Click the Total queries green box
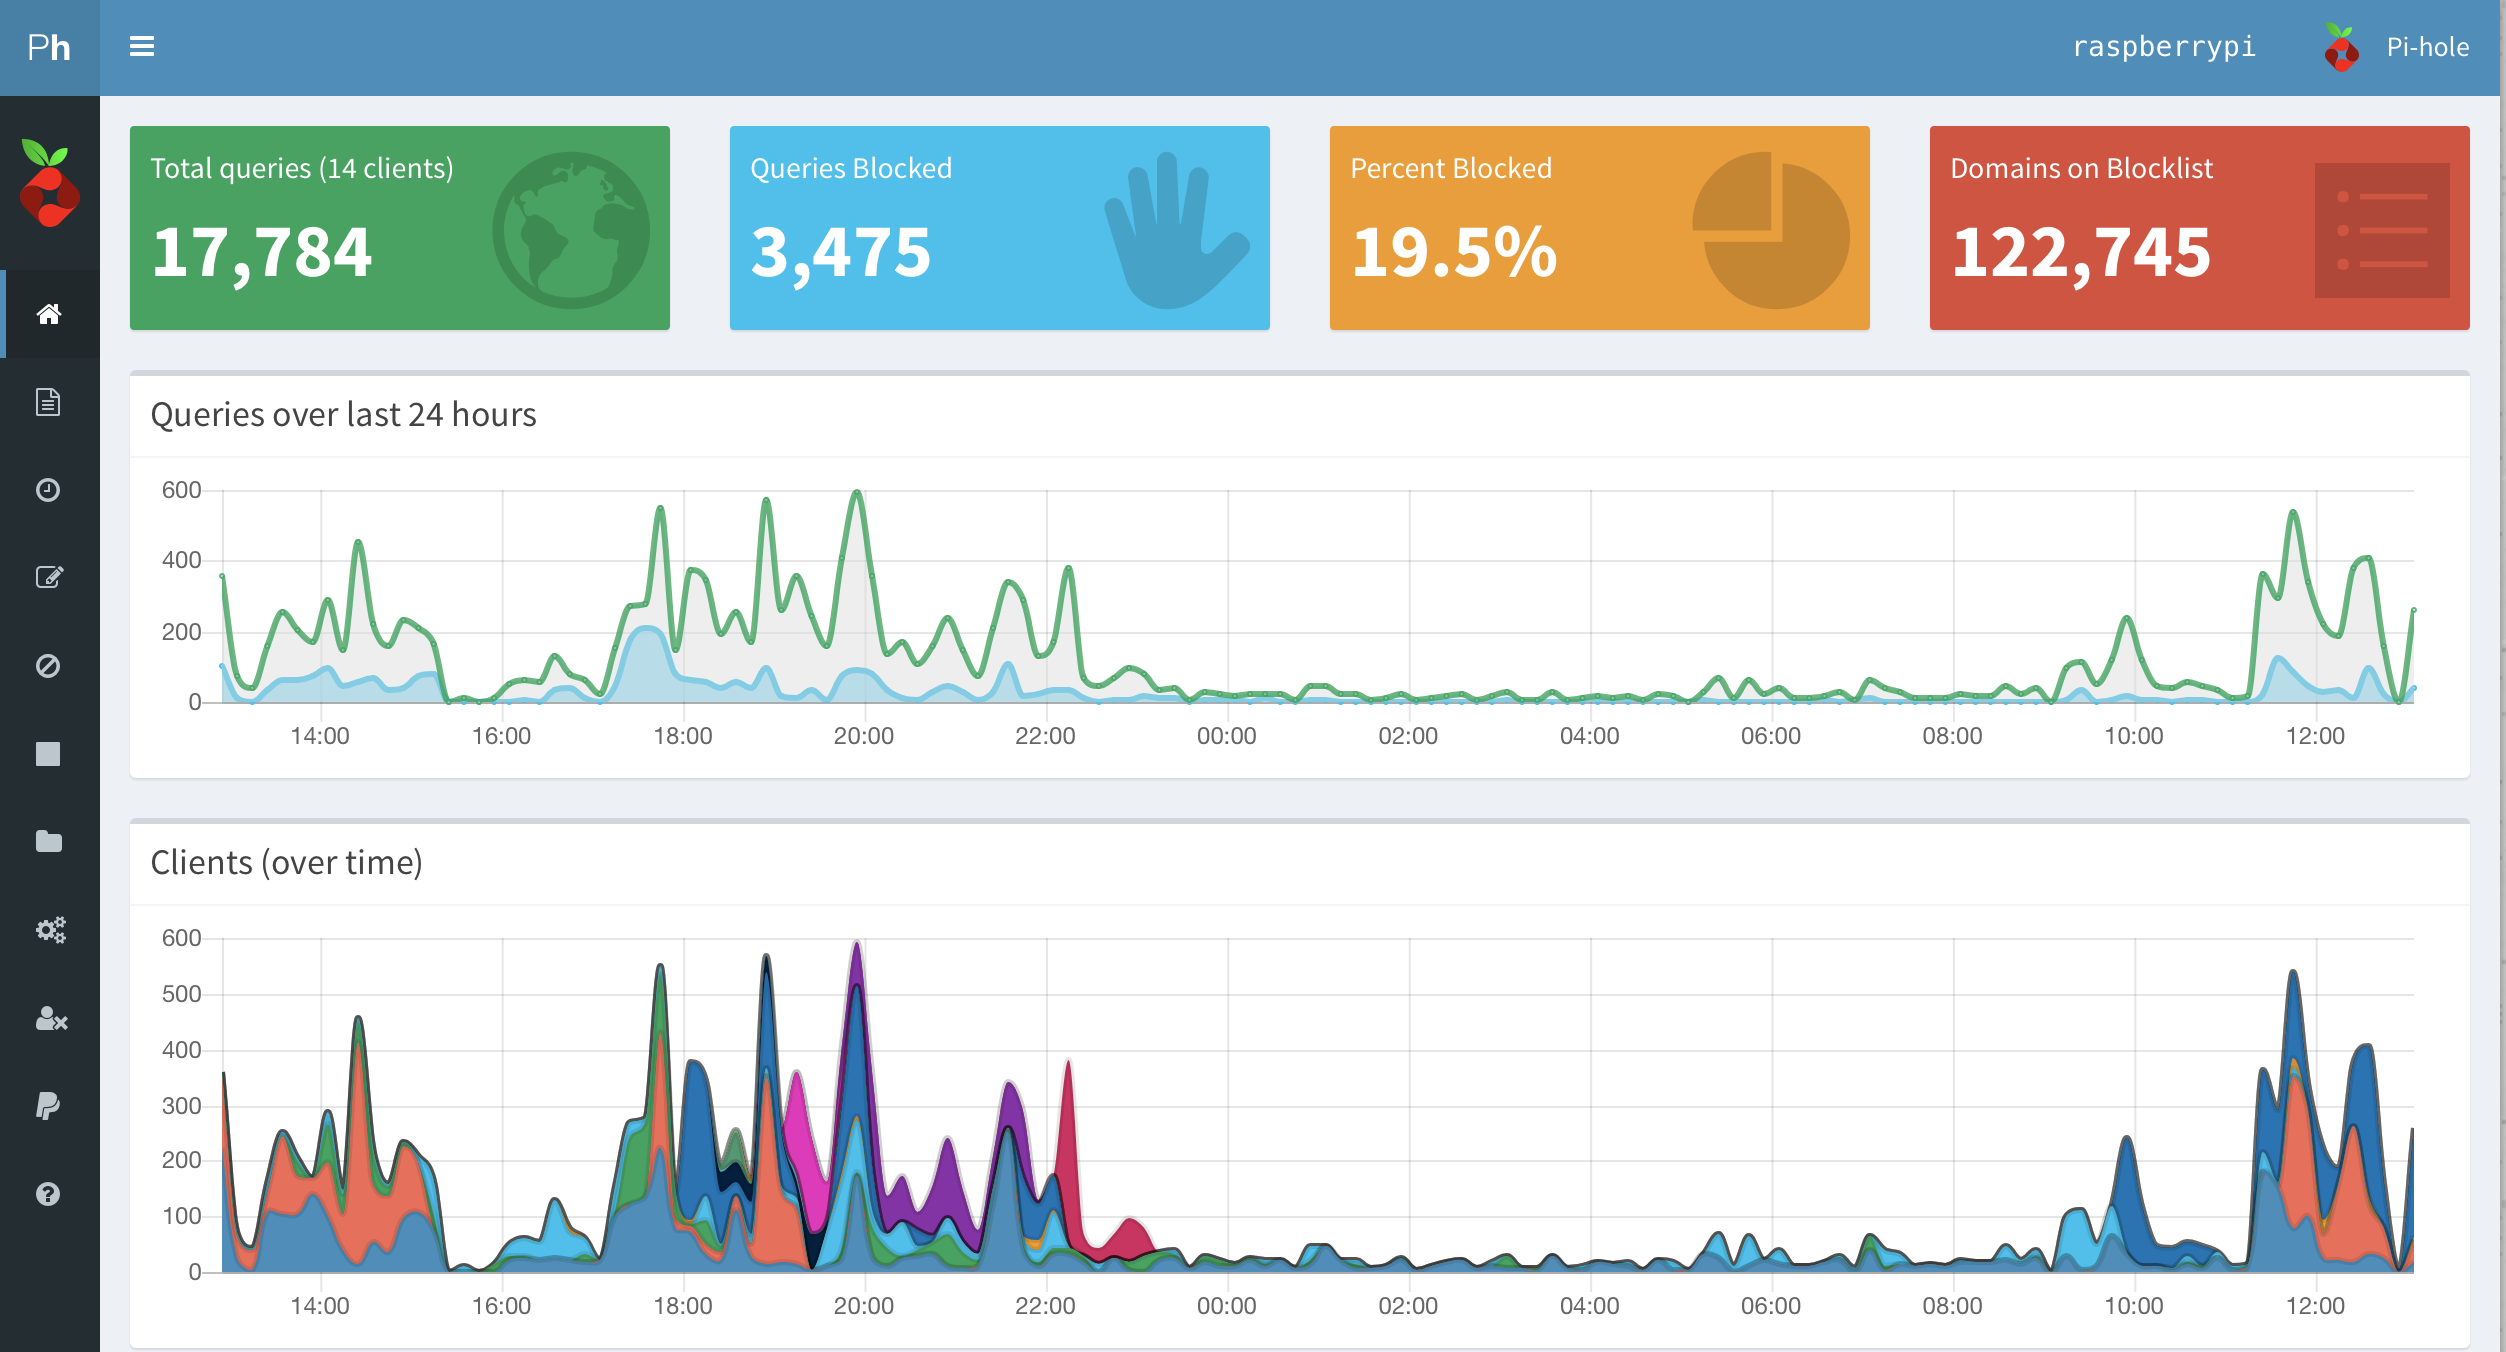Viewport: 2506px width, 1352px height. click(399, 228)
